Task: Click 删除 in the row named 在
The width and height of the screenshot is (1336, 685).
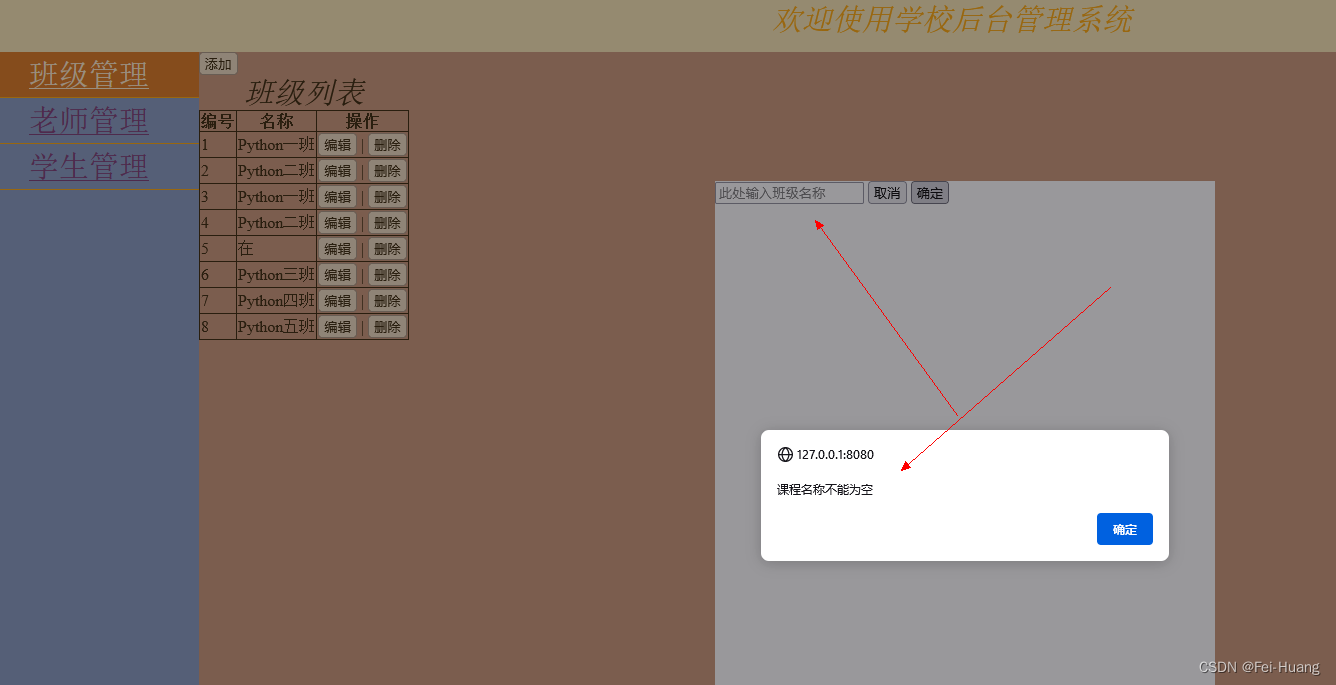Action: (x=387, y=249)
